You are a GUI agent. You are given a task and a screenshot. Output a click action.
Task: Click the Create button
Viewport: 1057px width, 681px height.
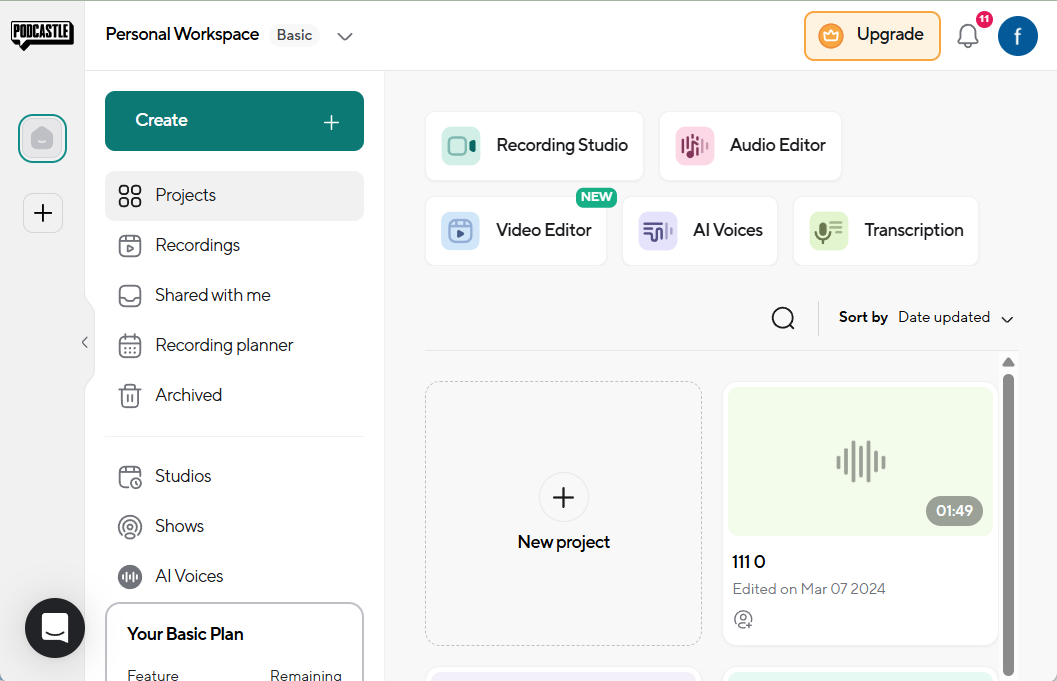click(x=235, y=121)
